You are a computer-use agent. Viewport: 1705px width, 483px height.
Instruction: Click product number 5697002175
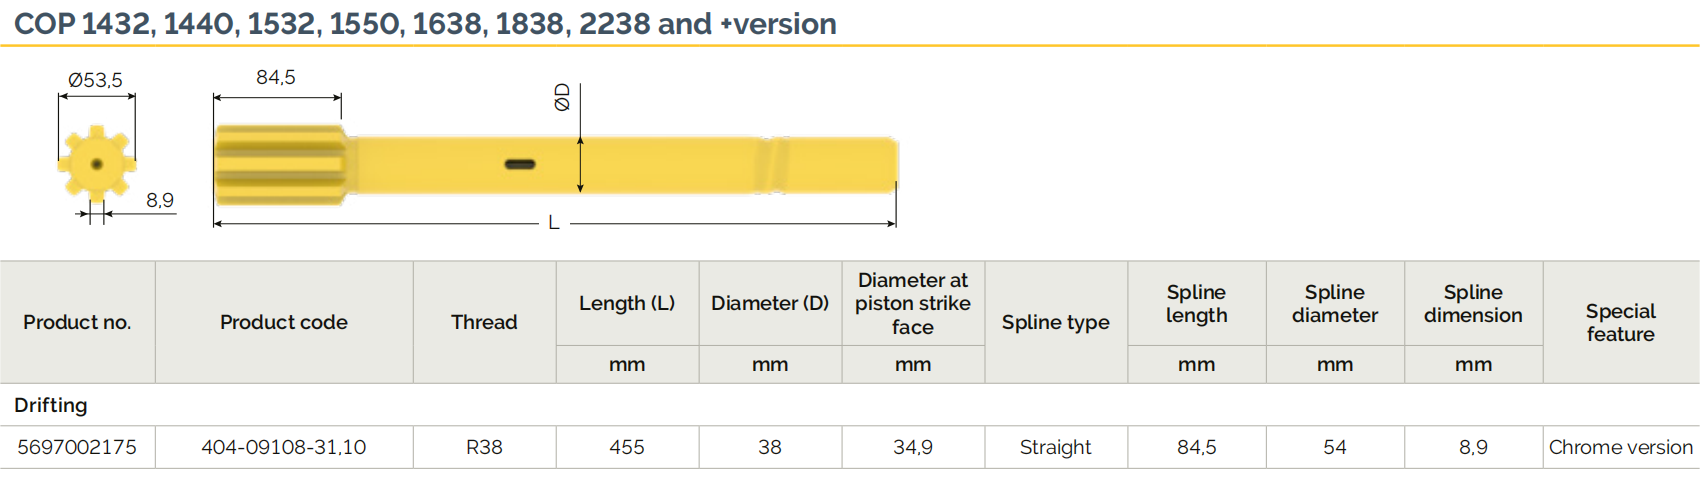point(77,447)
